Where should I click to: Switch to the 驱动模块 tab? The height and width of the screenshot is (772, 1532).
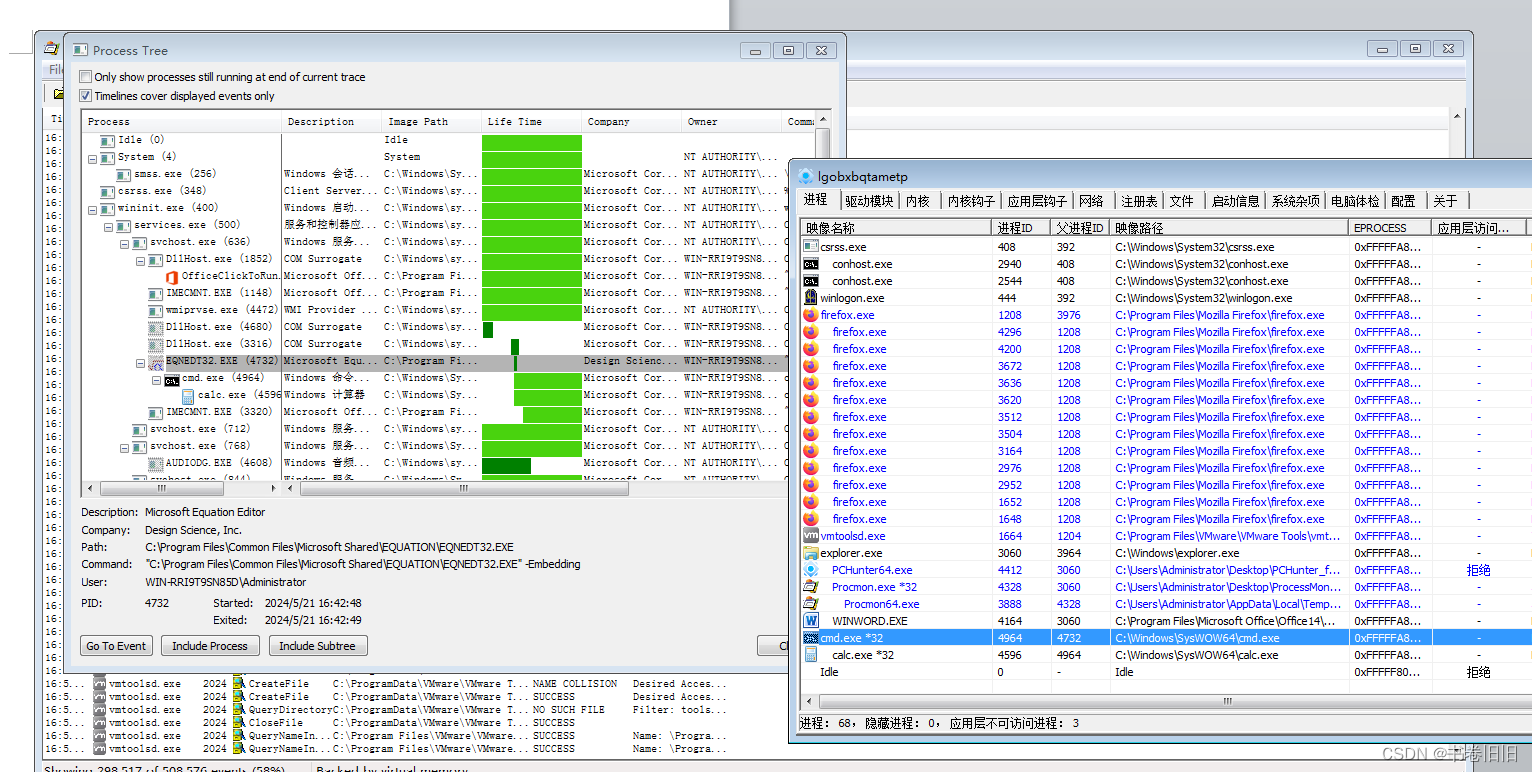coord(868,201)
